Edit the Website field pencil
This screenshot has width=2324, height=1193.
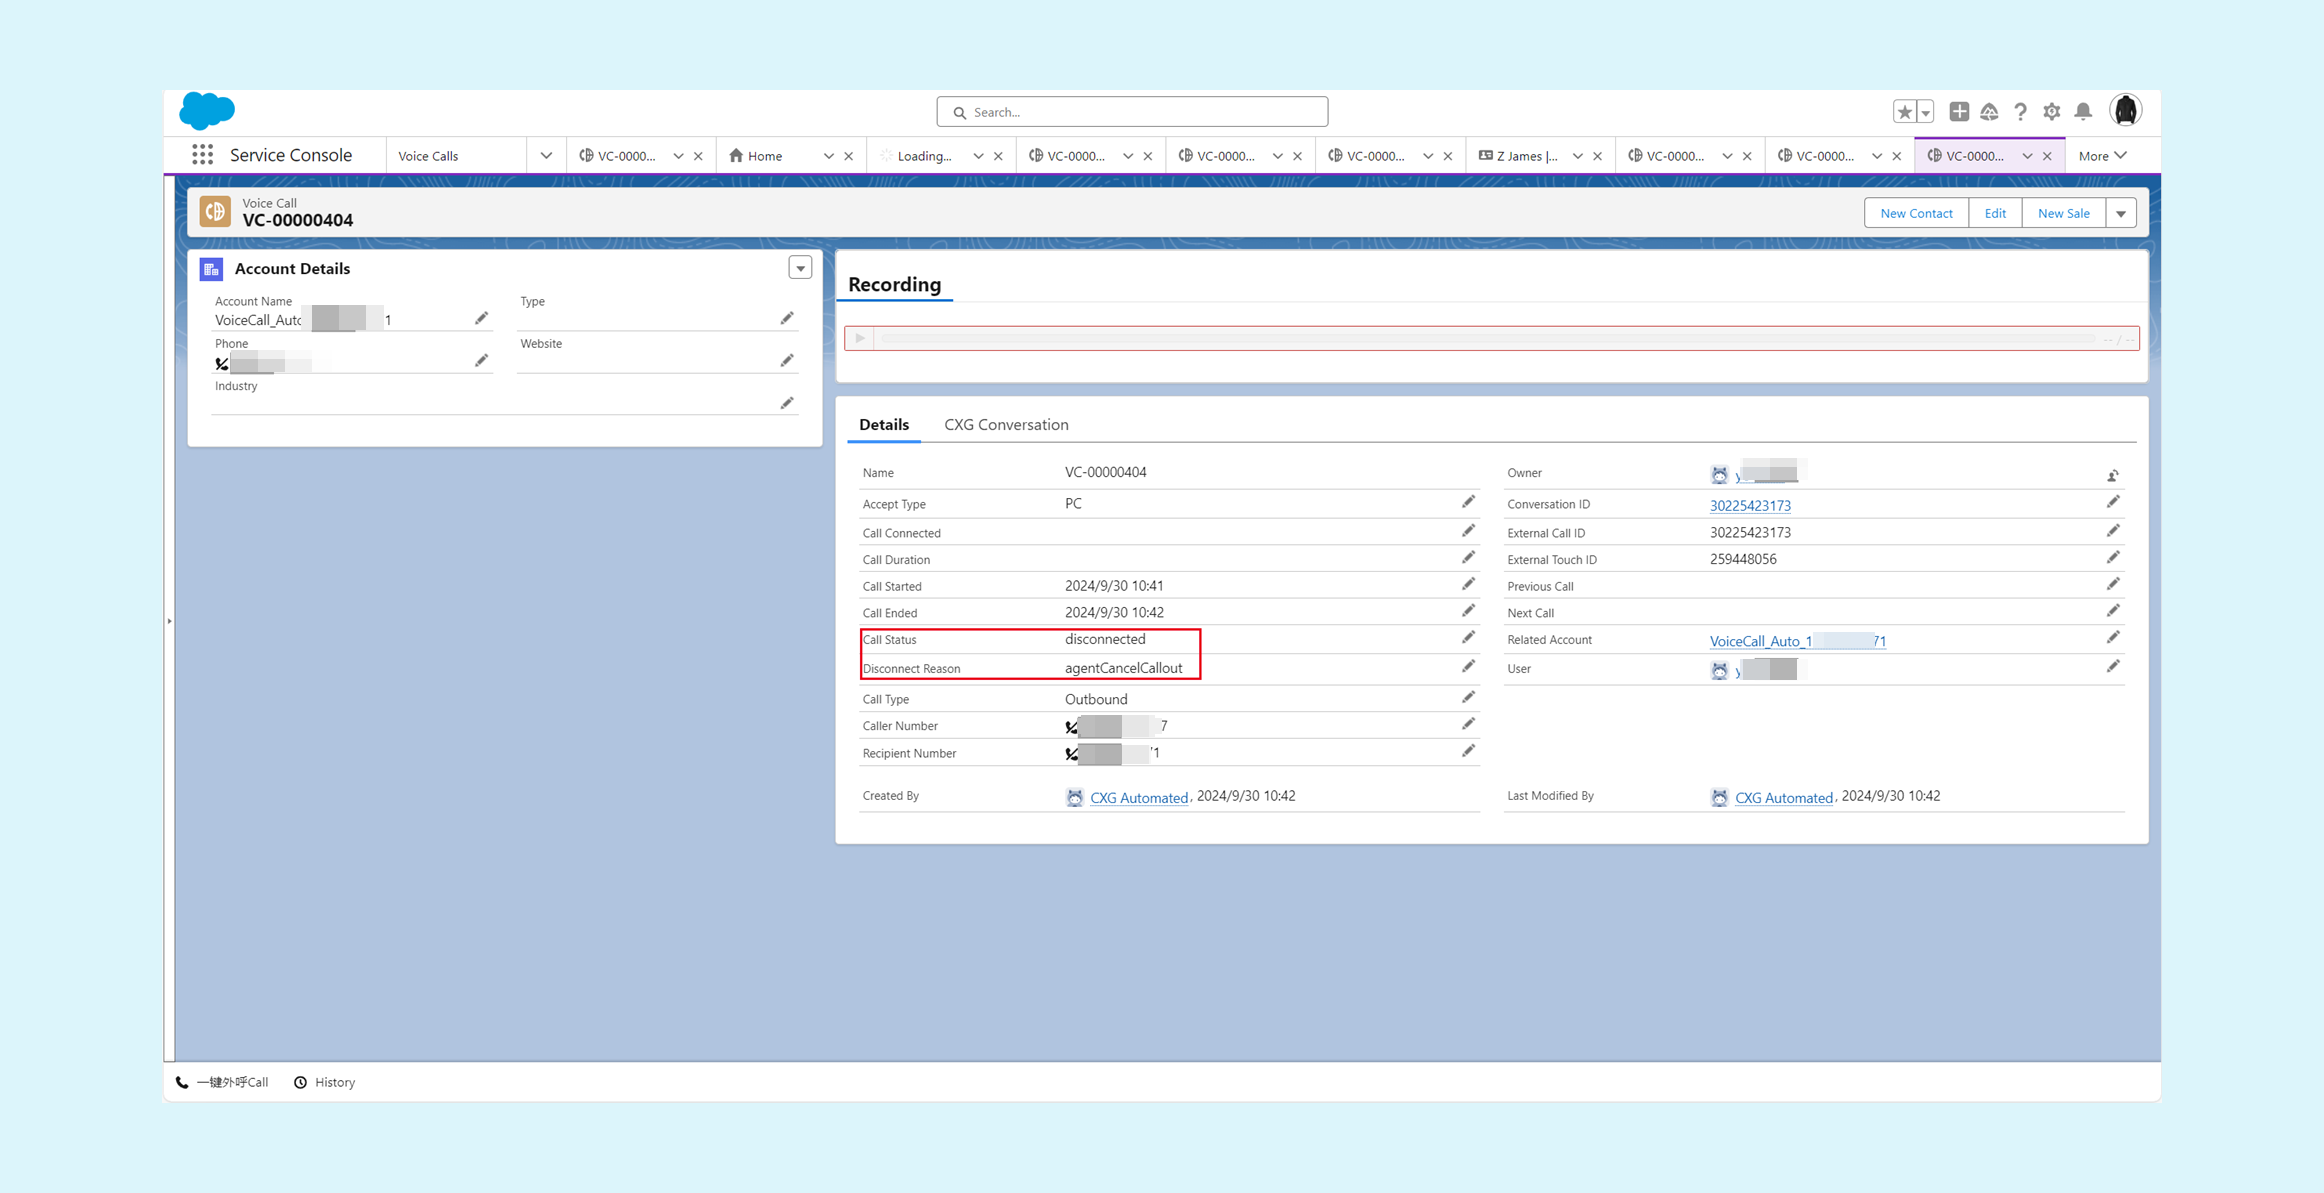pos(787,360)
